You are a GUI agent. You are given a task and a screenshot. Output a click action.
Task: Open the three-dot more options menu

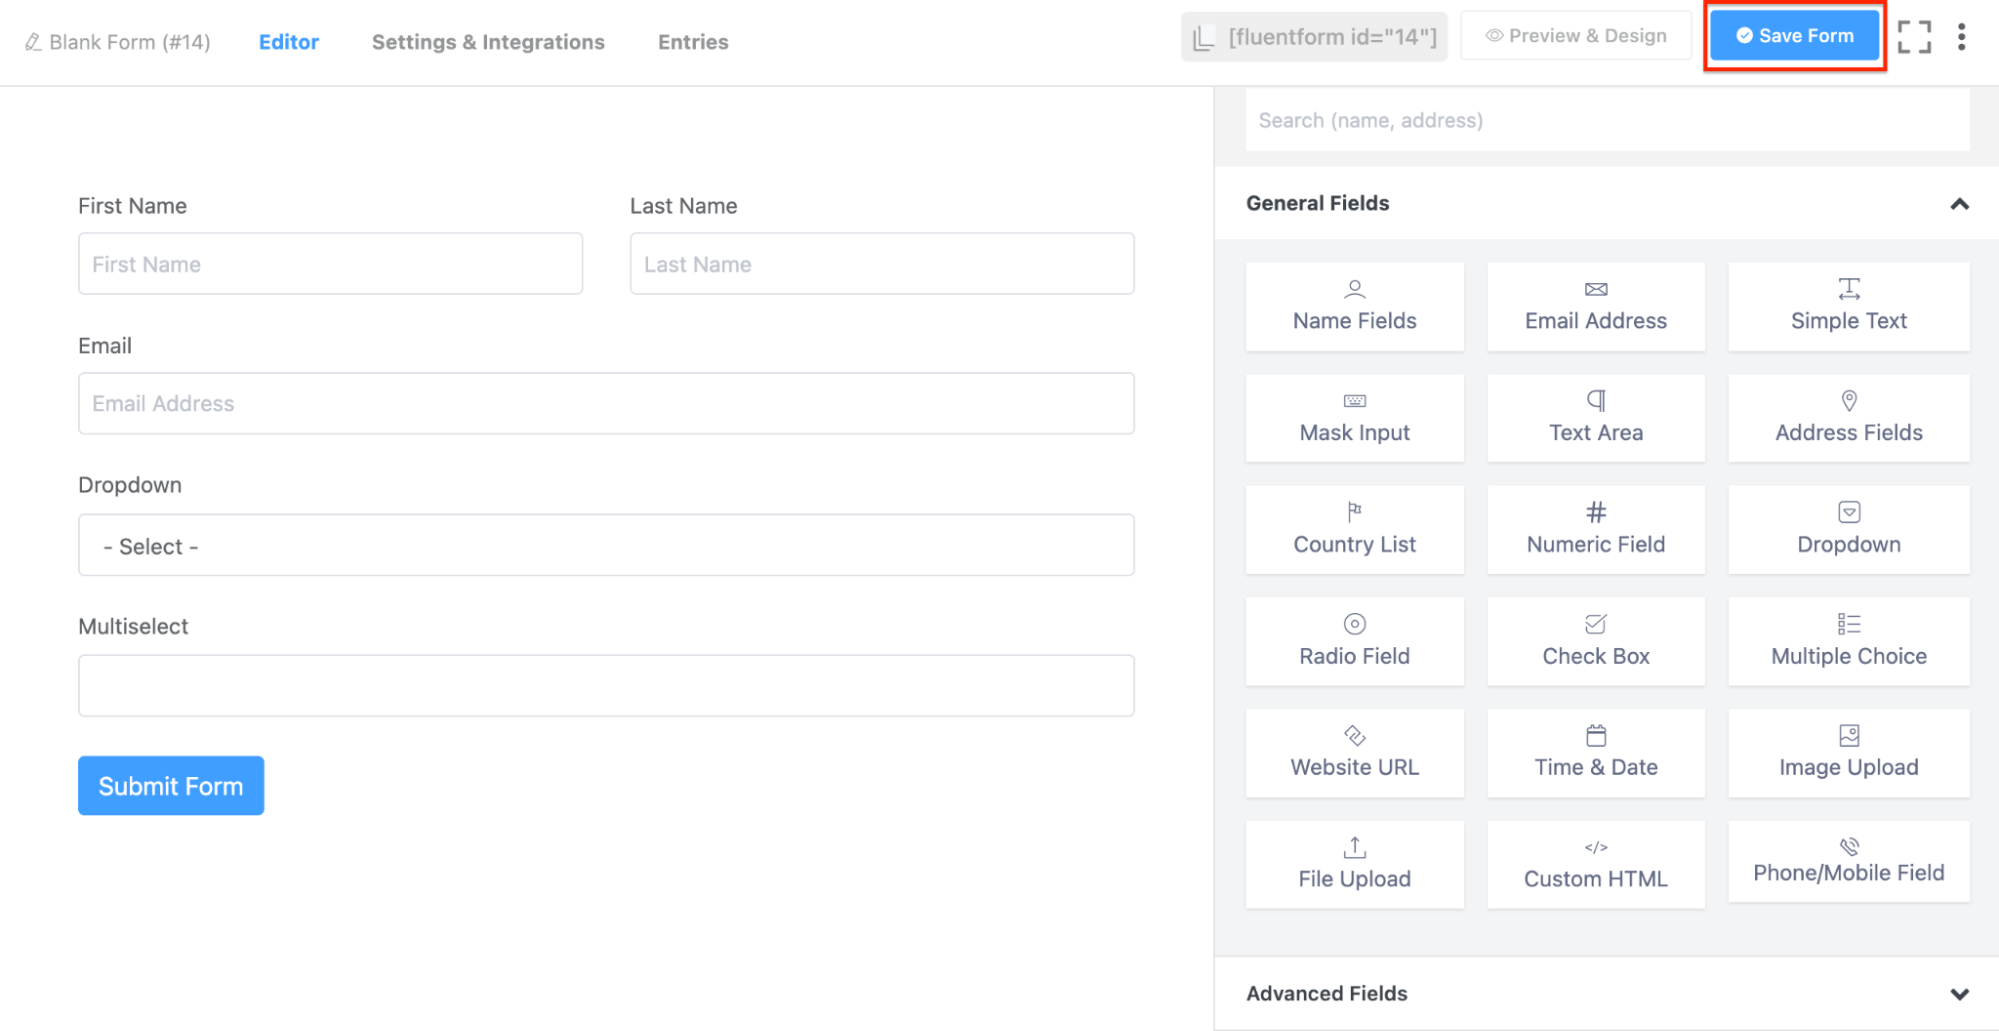click(1961, 37)
